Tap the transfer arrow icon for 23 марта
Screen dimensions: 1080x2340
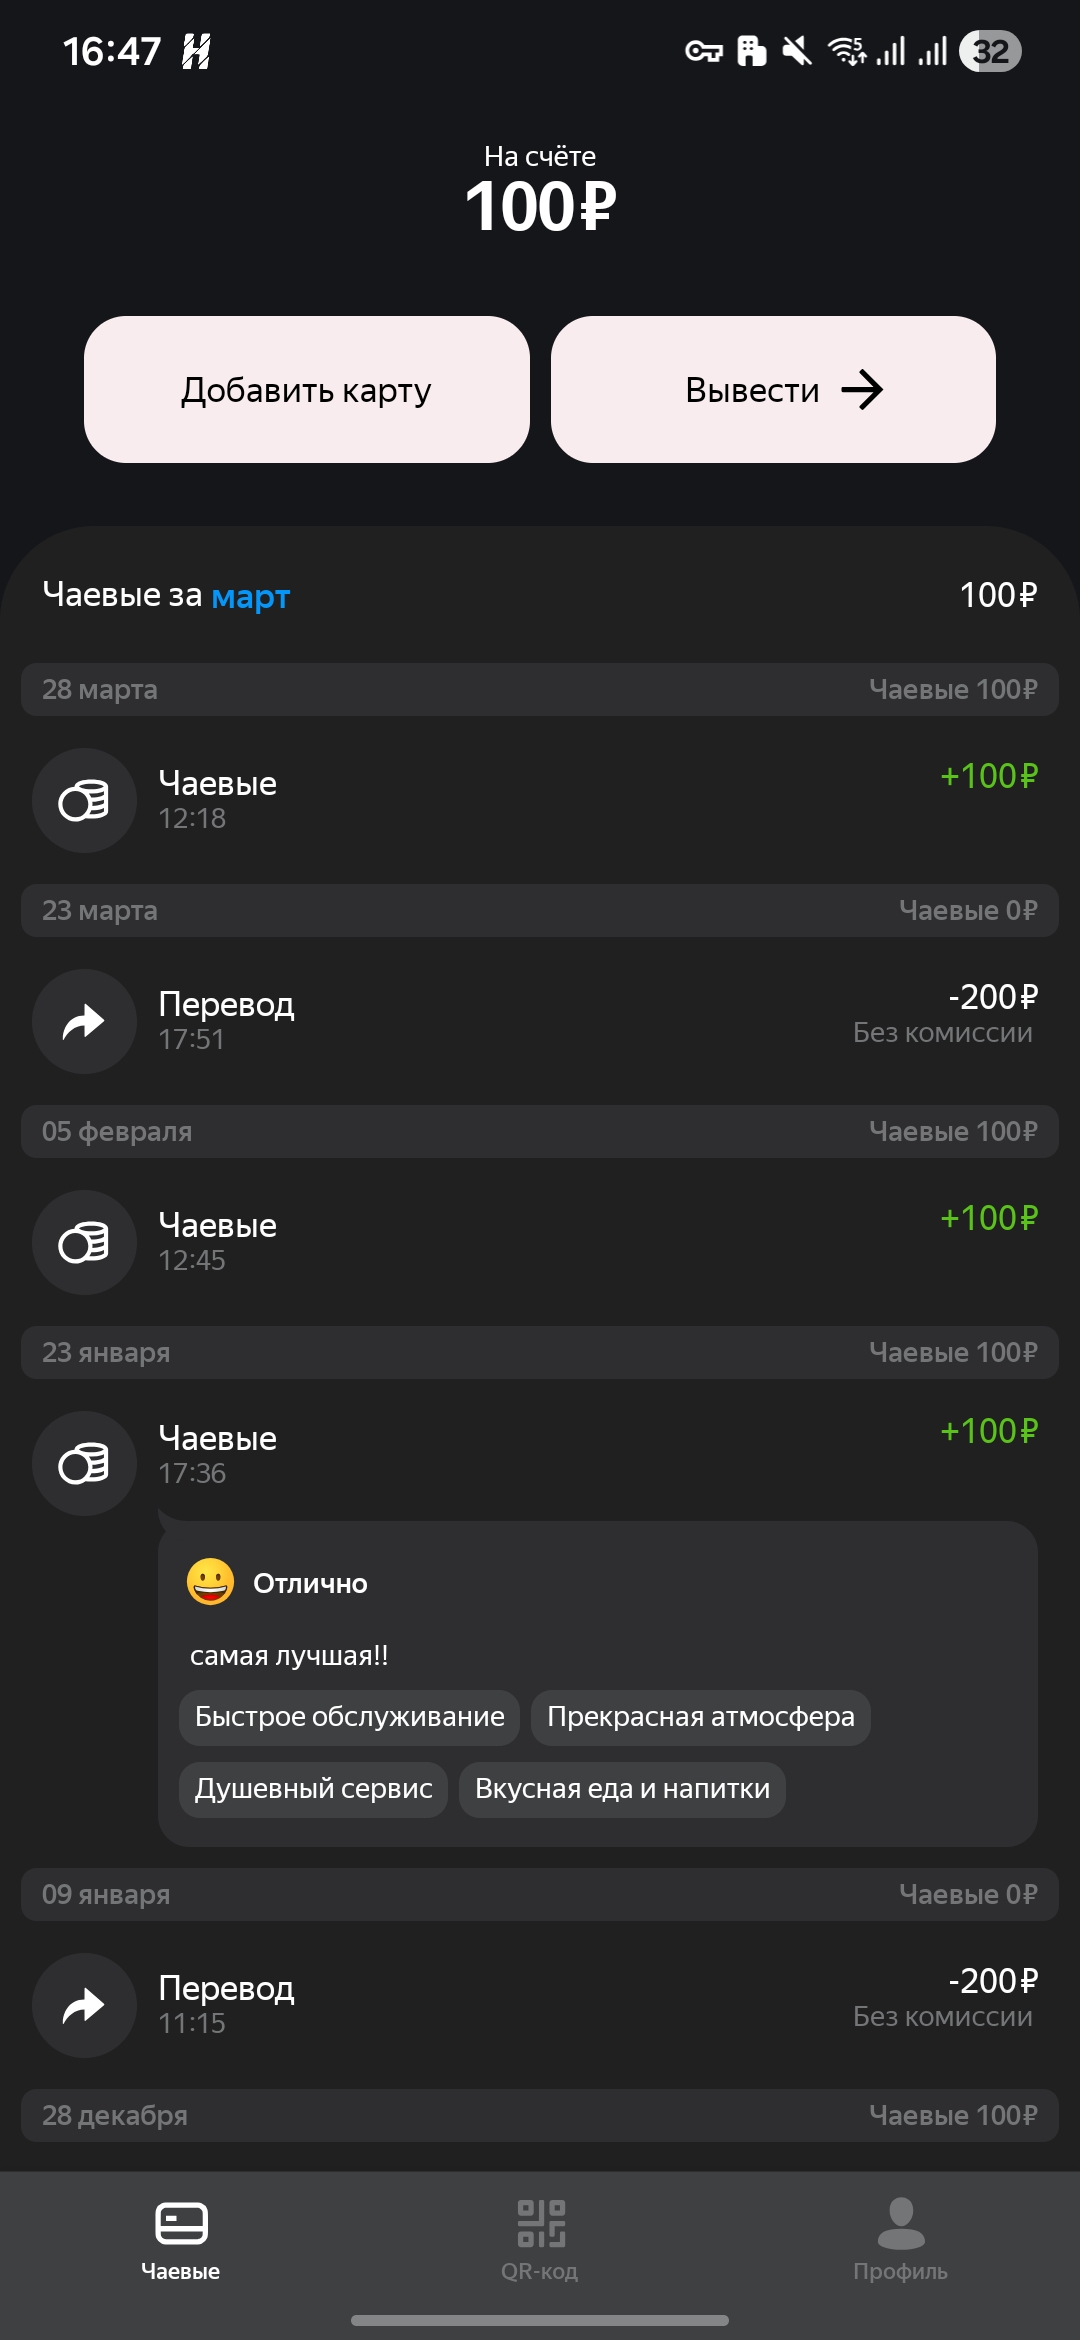pos(84,1022)
